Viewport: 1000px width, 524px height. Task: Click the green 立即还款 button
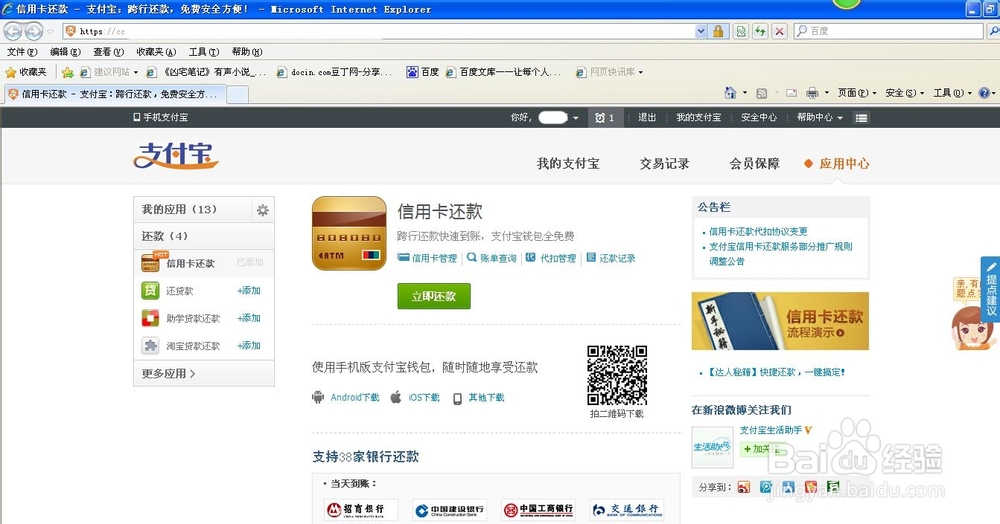point(434,296)
